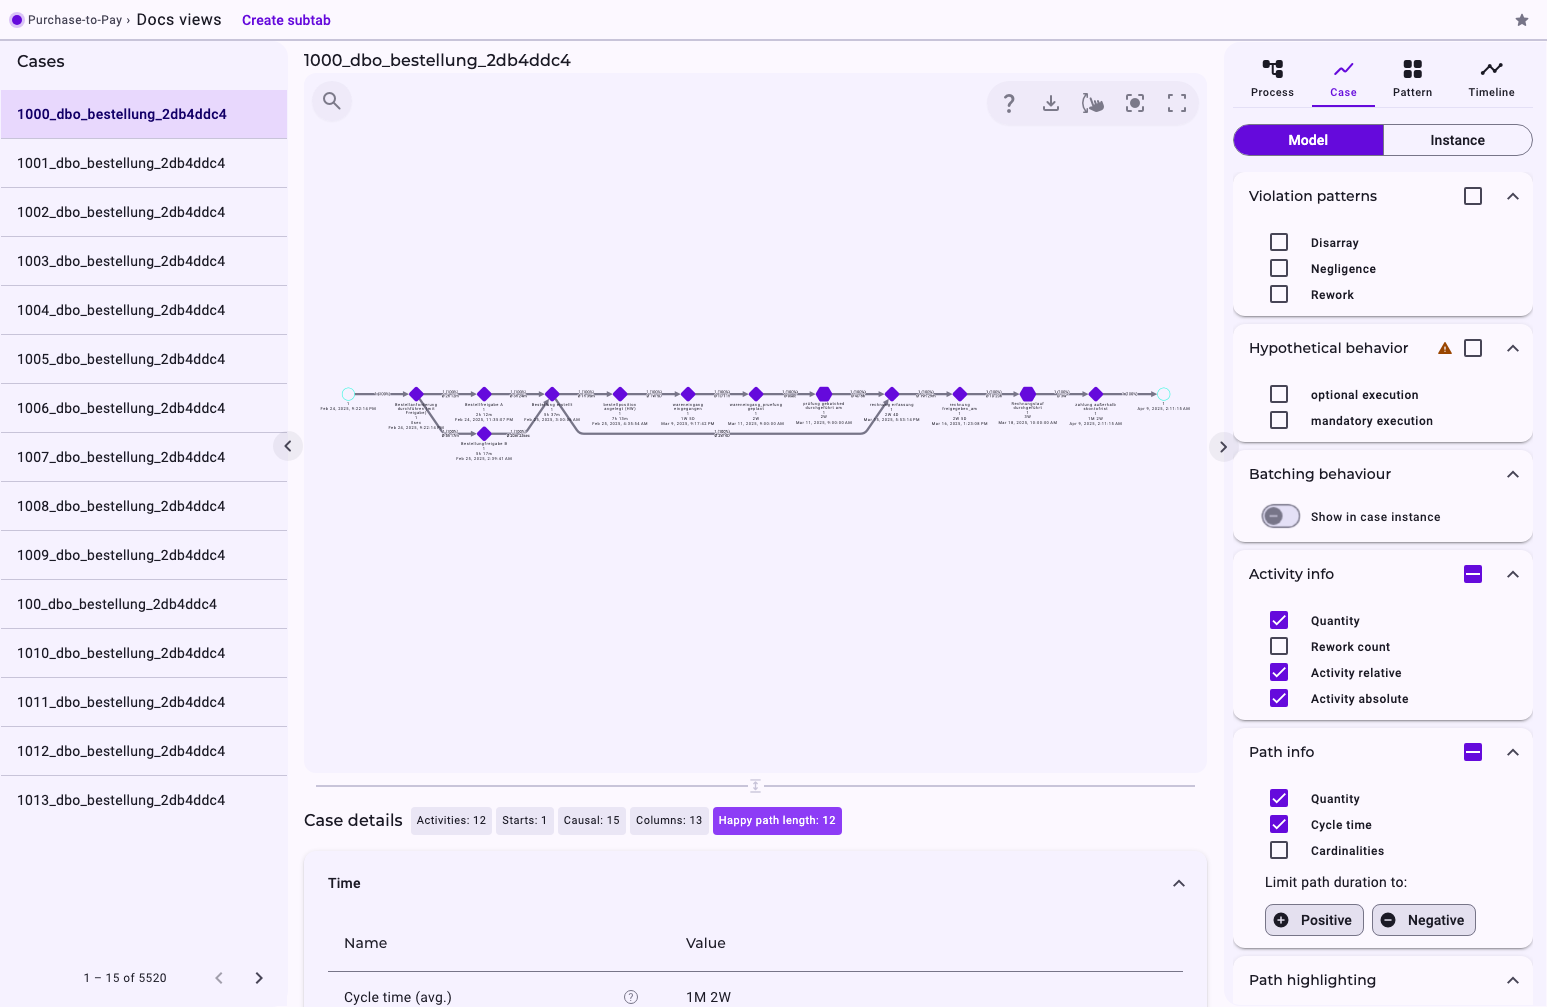This screenshot has width=1547, height=1007.
Task: Open the Process view tab
Action: tap(1272, 78)
